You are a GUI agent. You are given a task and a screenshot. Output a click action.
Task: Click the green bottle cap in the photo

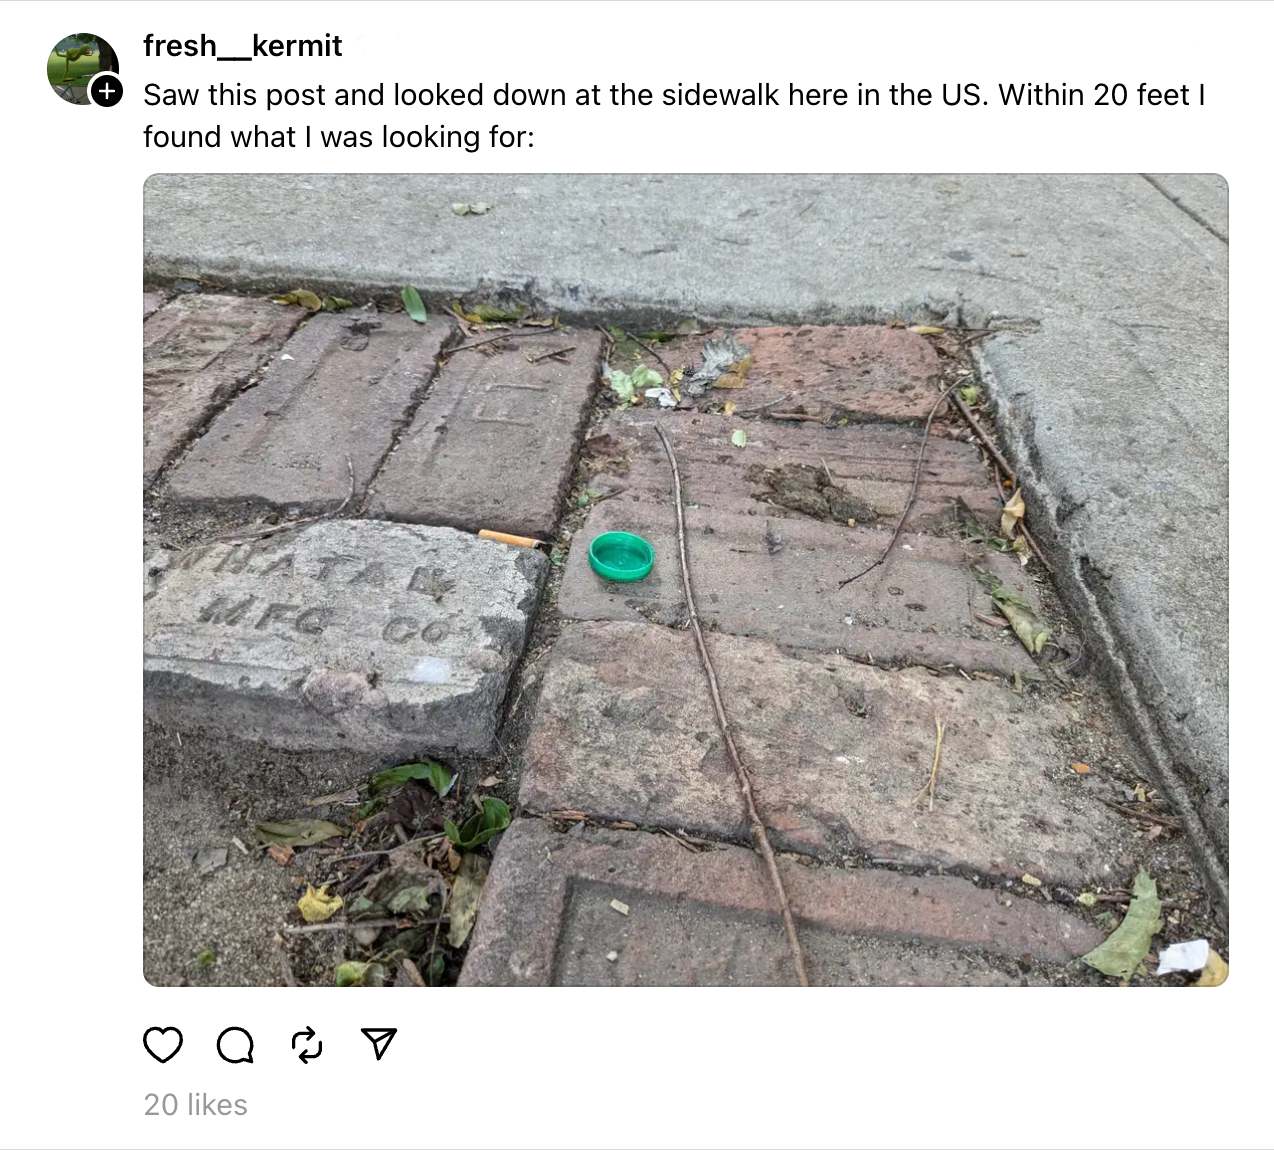(621, 556)
